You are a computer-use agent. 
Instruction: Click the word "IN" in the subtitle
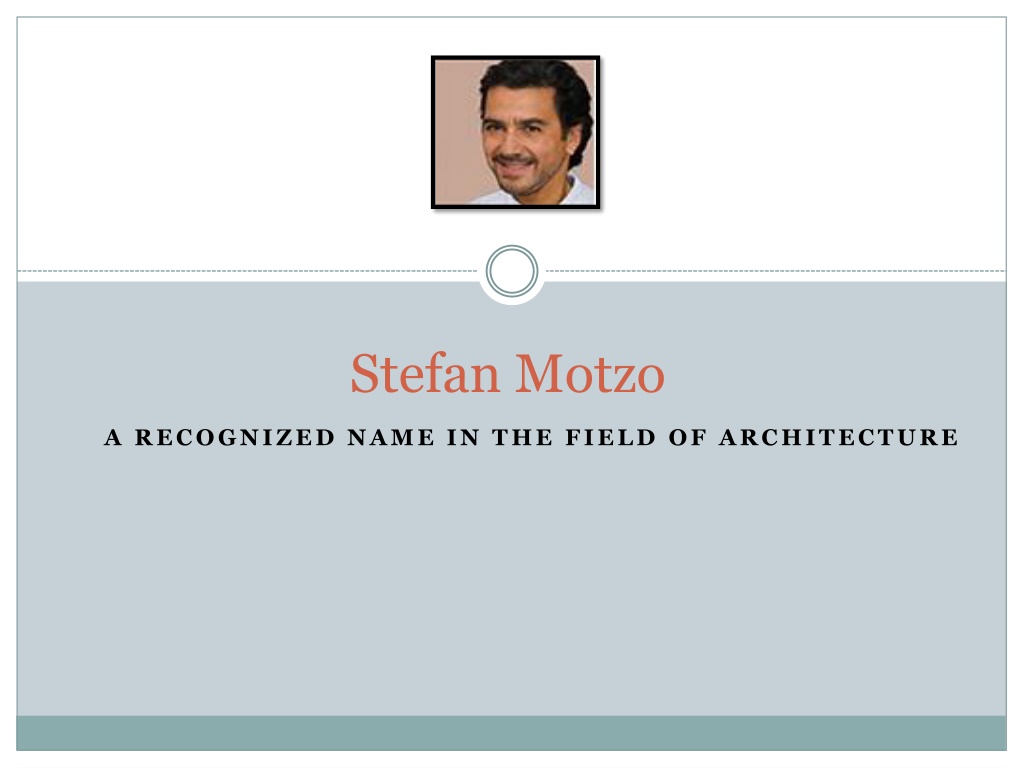click(x=463, y=437)
